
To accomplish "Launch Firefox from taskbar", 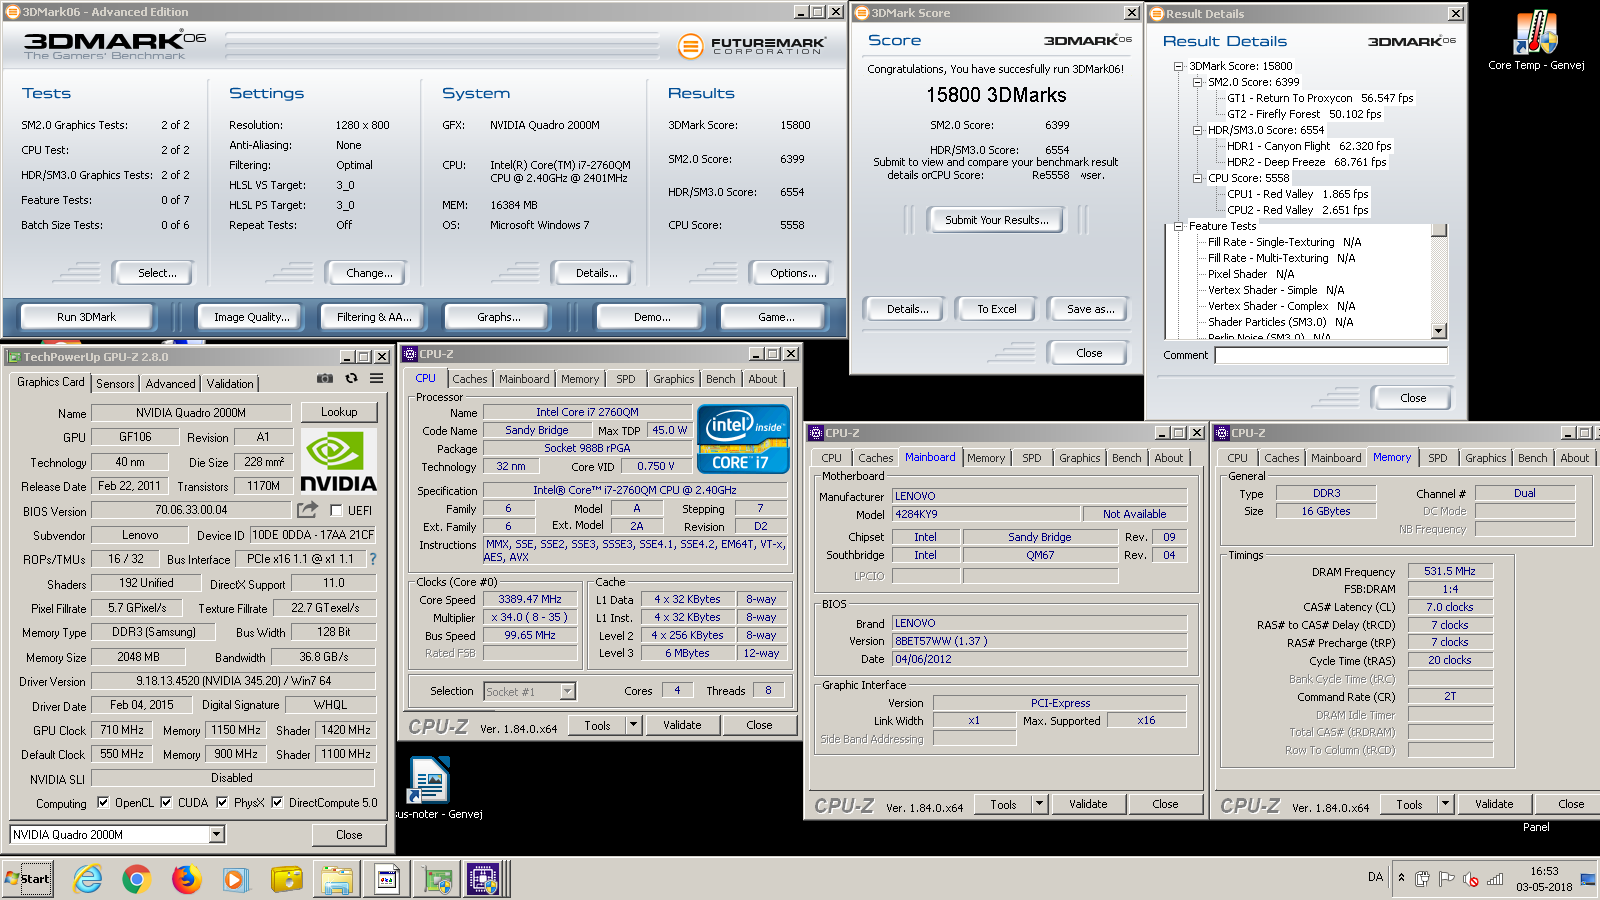I will (186, 879).
